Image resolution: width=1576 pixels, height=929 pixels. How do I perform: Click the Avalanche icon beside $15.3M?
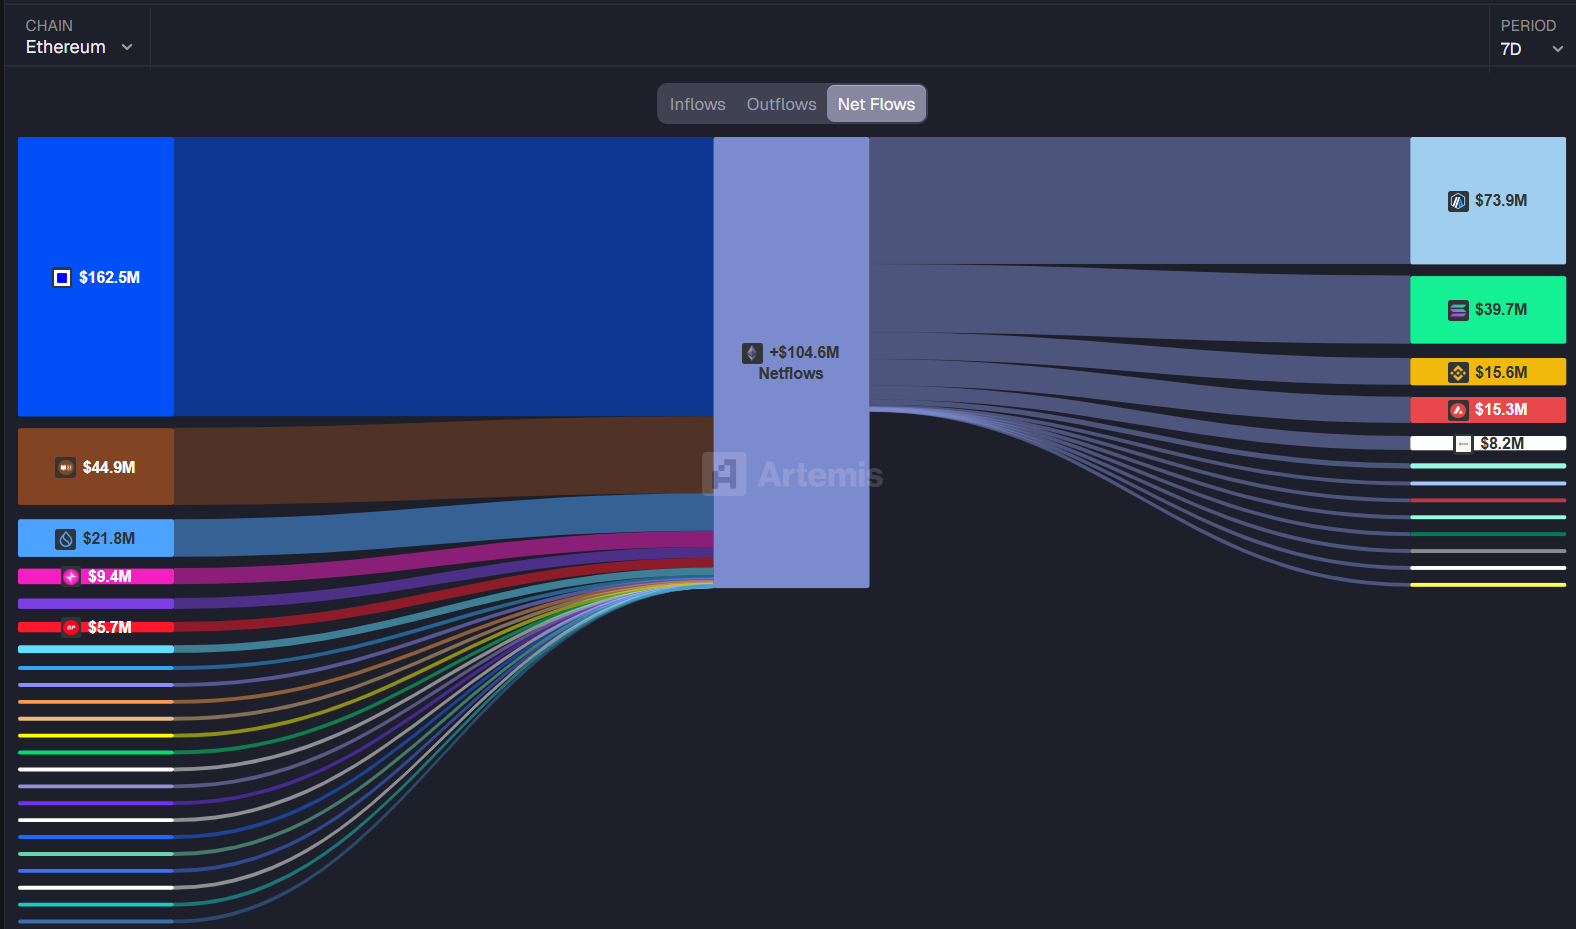tap(1458, 410)
